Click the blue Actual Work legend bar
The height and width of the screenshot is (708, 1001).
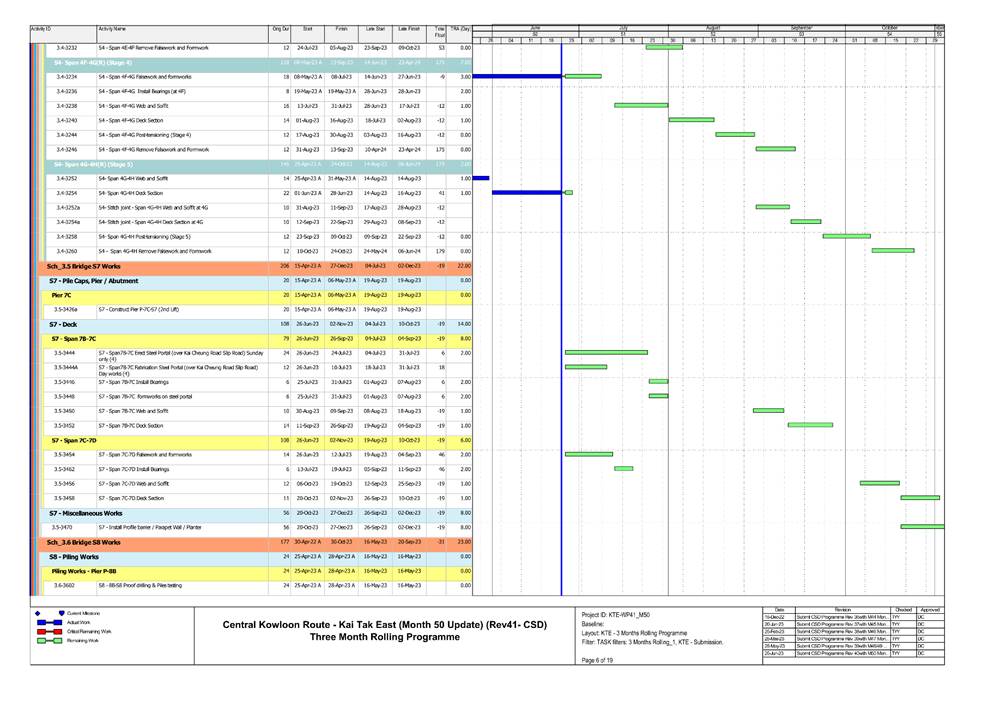click(49, 622)
